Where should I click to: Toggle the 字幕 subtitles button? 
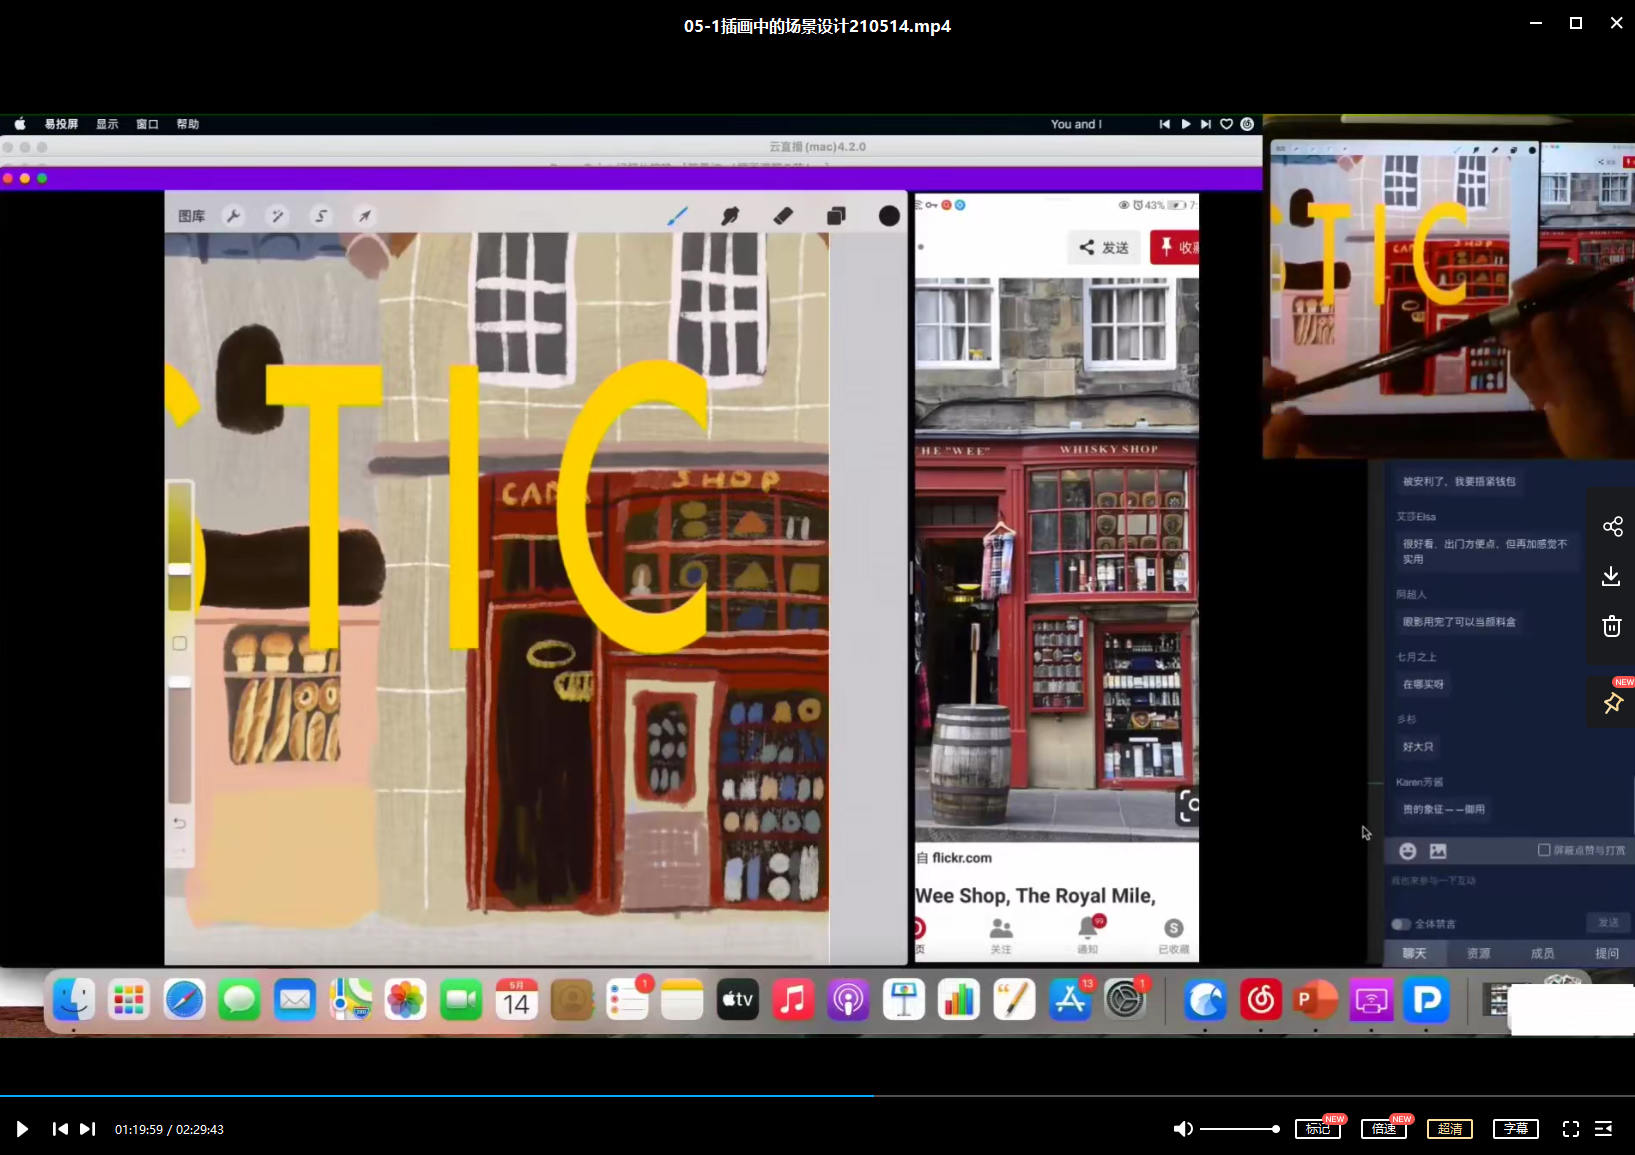[1516, 1129]
